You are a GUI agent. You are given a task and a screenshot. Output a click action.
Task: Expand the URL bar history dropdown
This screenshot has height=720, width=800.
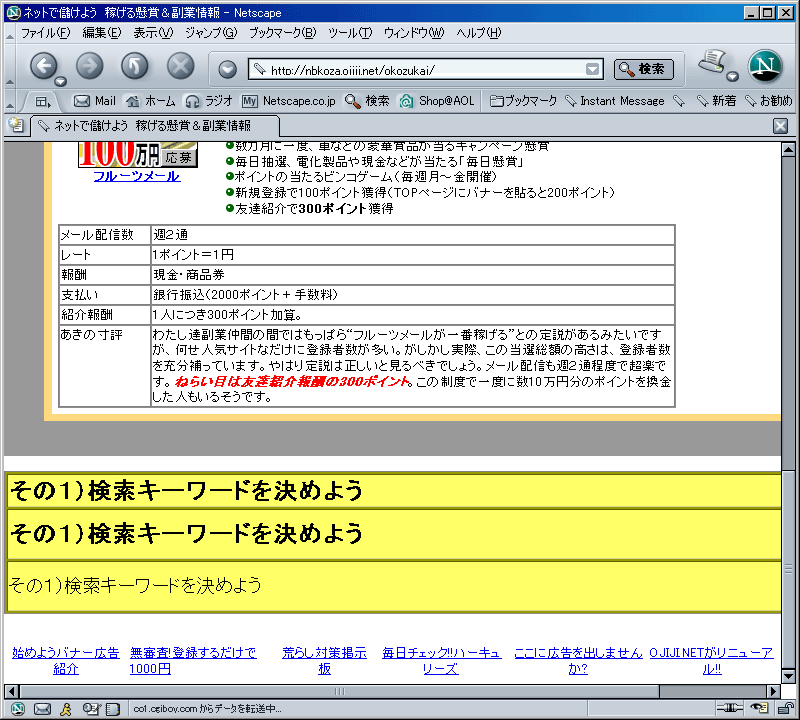pyautogui.click(x=592, y=69)
